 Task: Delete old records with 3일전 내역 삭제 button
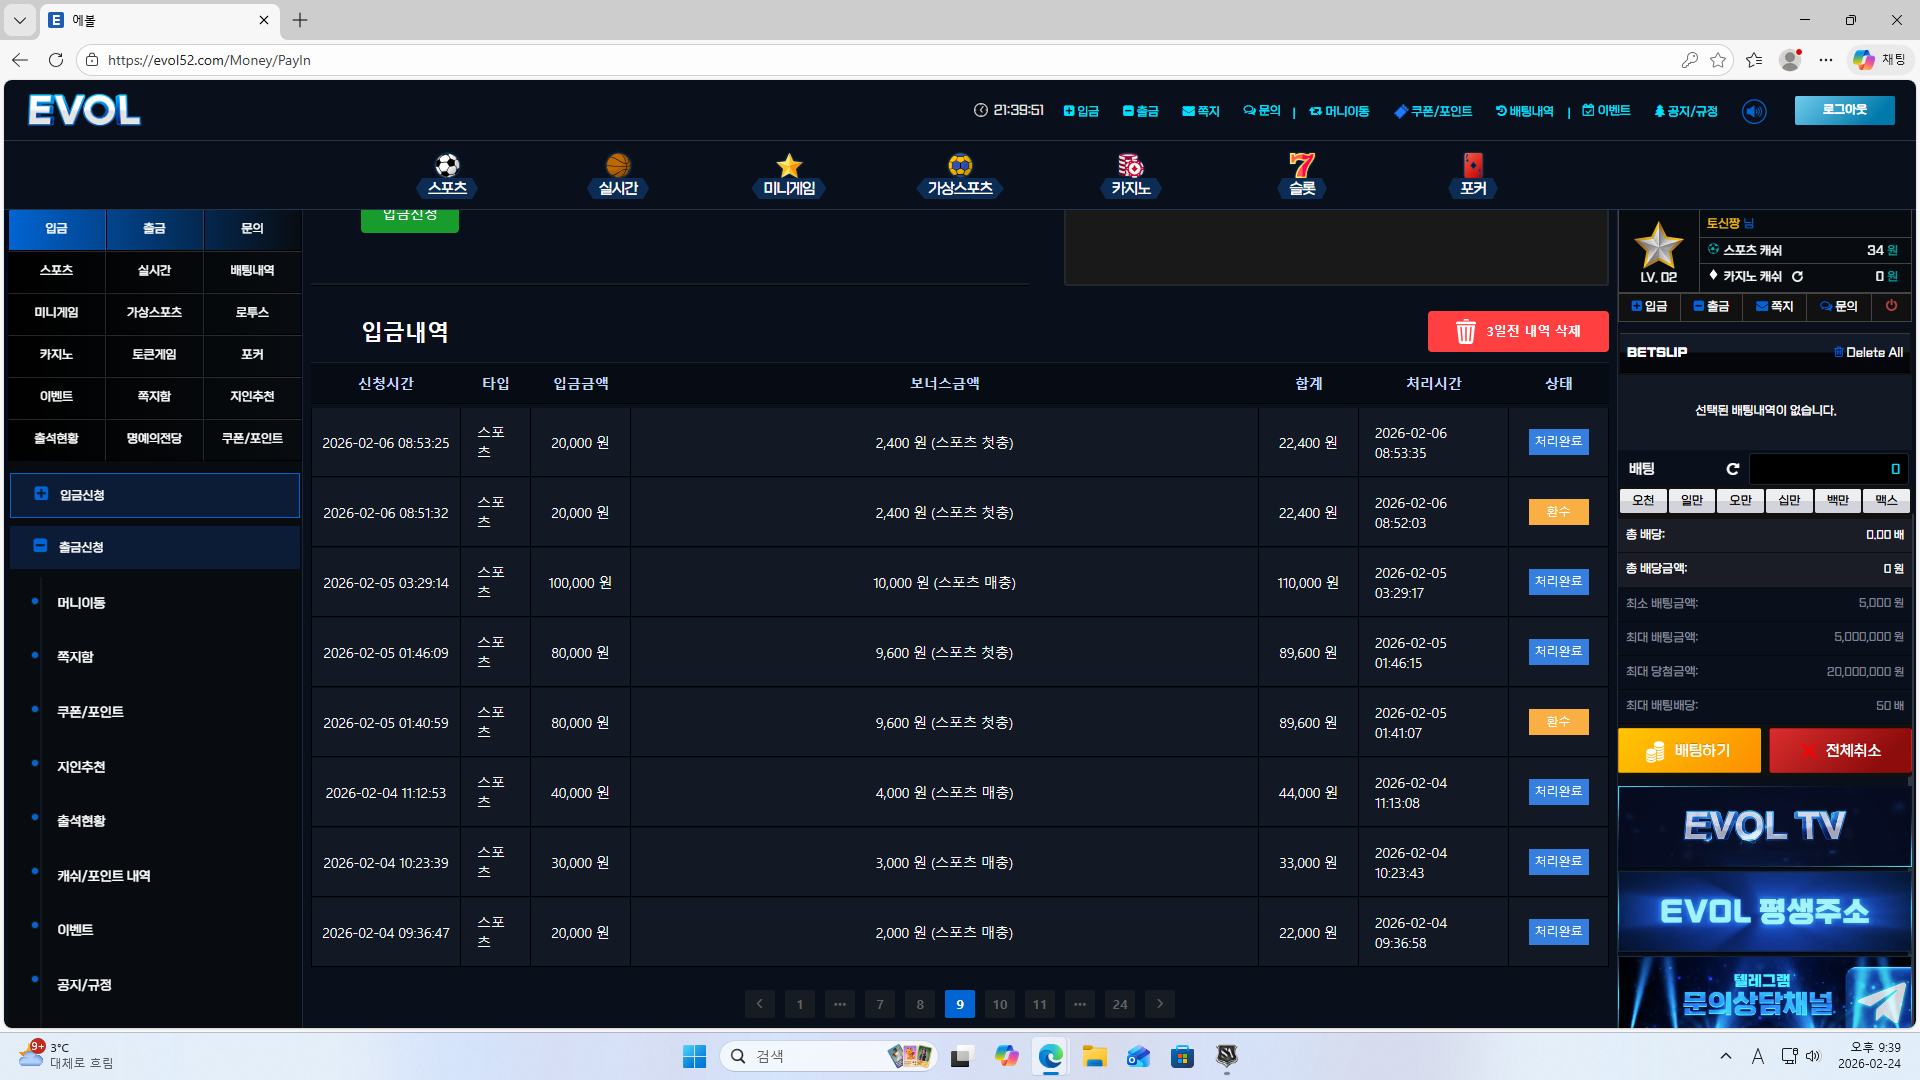[1517, 332]
